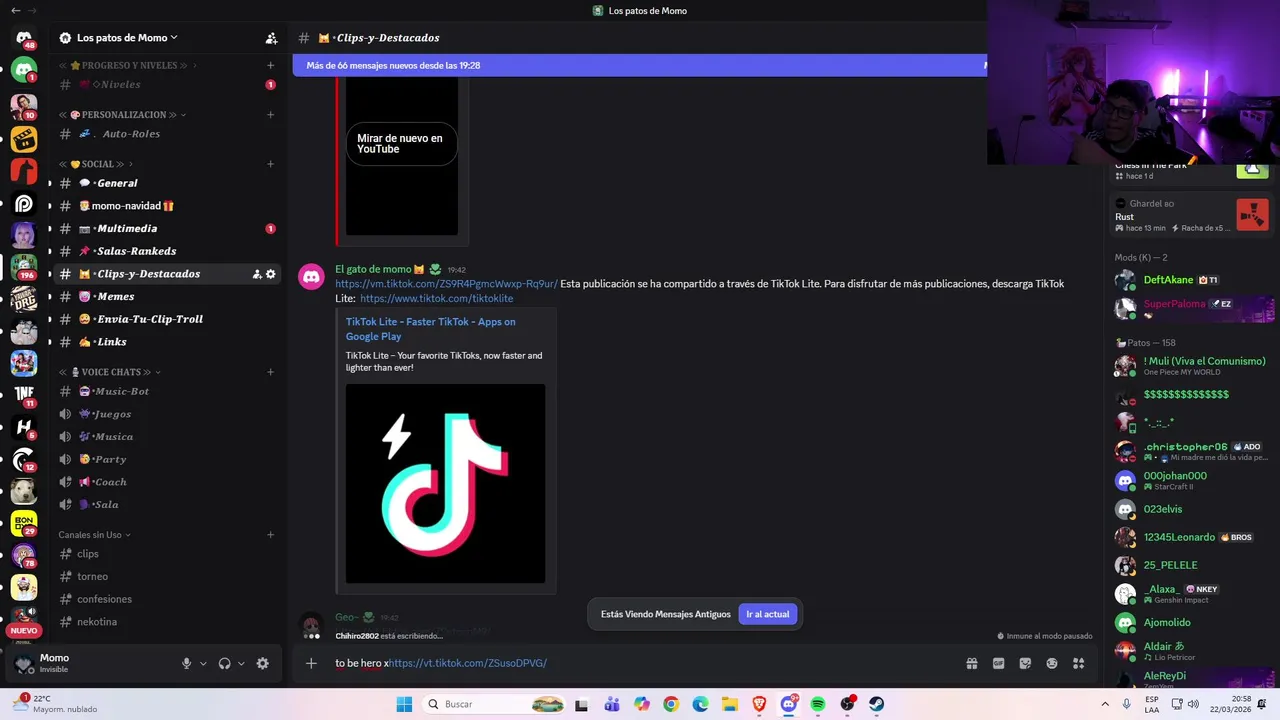1280x720 pixels.
Task: Collapse Canales sin Uso category
Action: pos(95,535)
